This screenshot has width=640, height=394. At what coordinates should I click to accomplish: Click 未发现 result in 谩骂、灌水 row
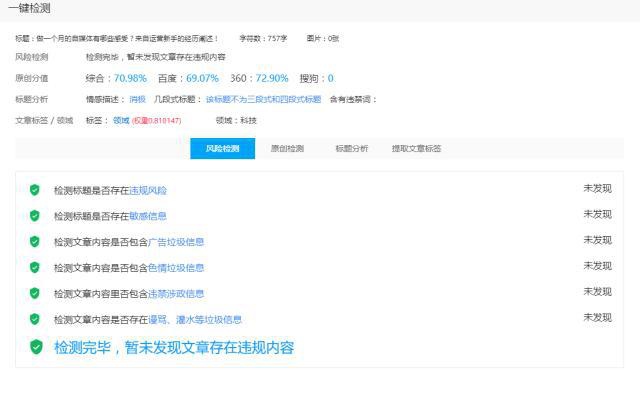(598, 318)
